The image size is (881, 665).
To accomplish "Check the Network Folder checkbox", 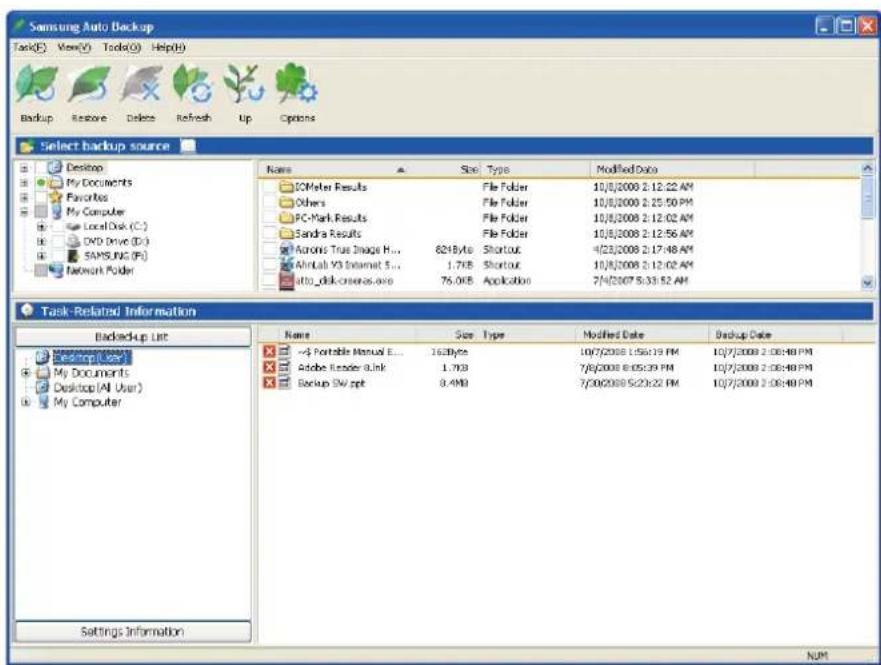I will (x=40, y=270).
